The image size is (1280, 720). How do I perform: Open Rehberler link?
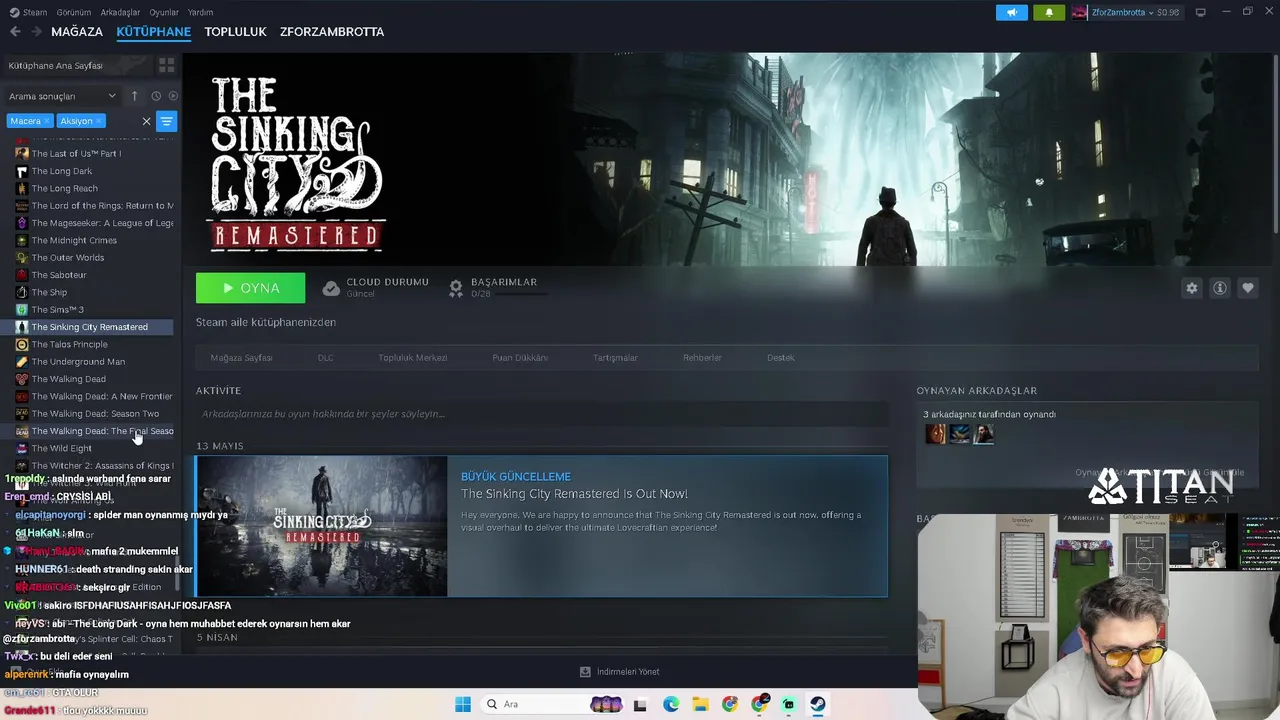coord(702,358)
